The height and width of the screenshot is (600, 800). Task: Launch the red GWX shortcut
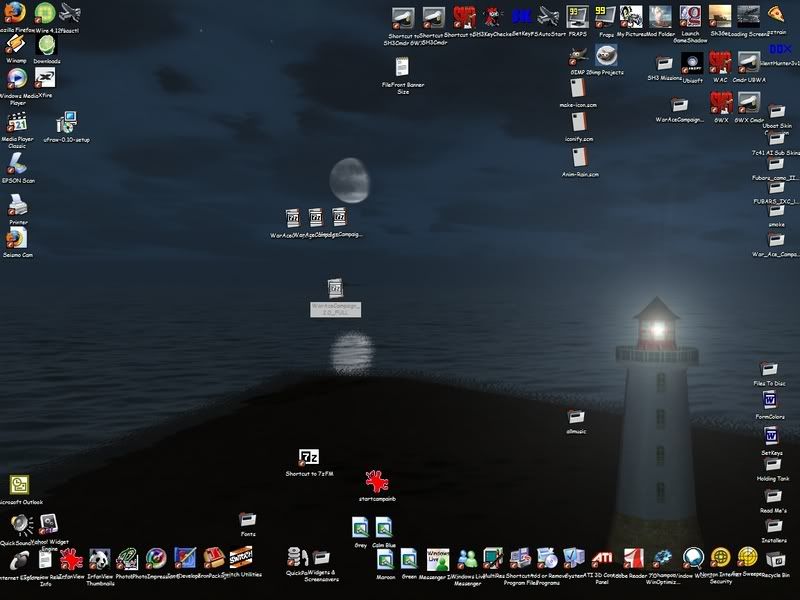[x=720, y=104]
